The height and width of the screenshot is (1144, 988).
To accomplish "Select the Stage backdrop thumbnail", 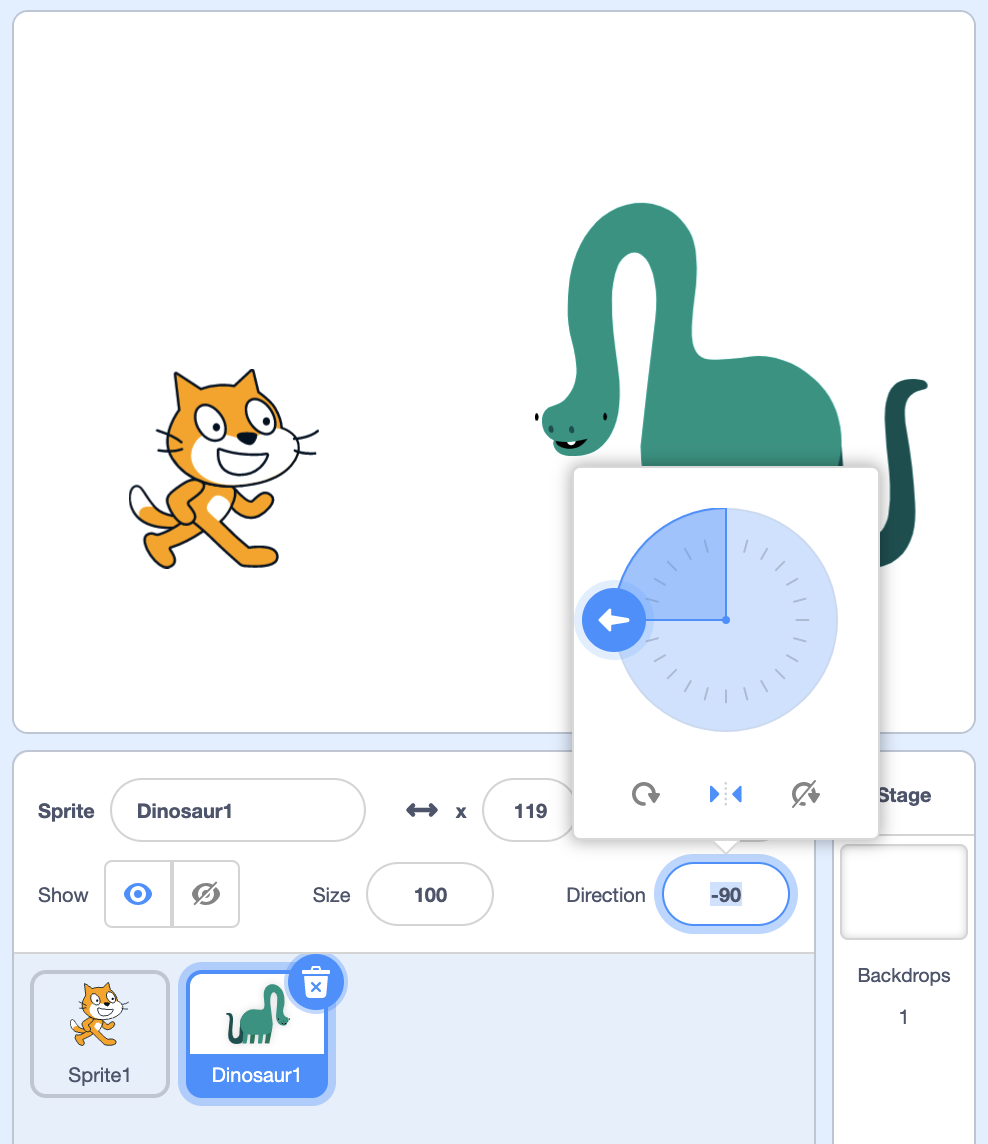I will click(x=904, y=892).
